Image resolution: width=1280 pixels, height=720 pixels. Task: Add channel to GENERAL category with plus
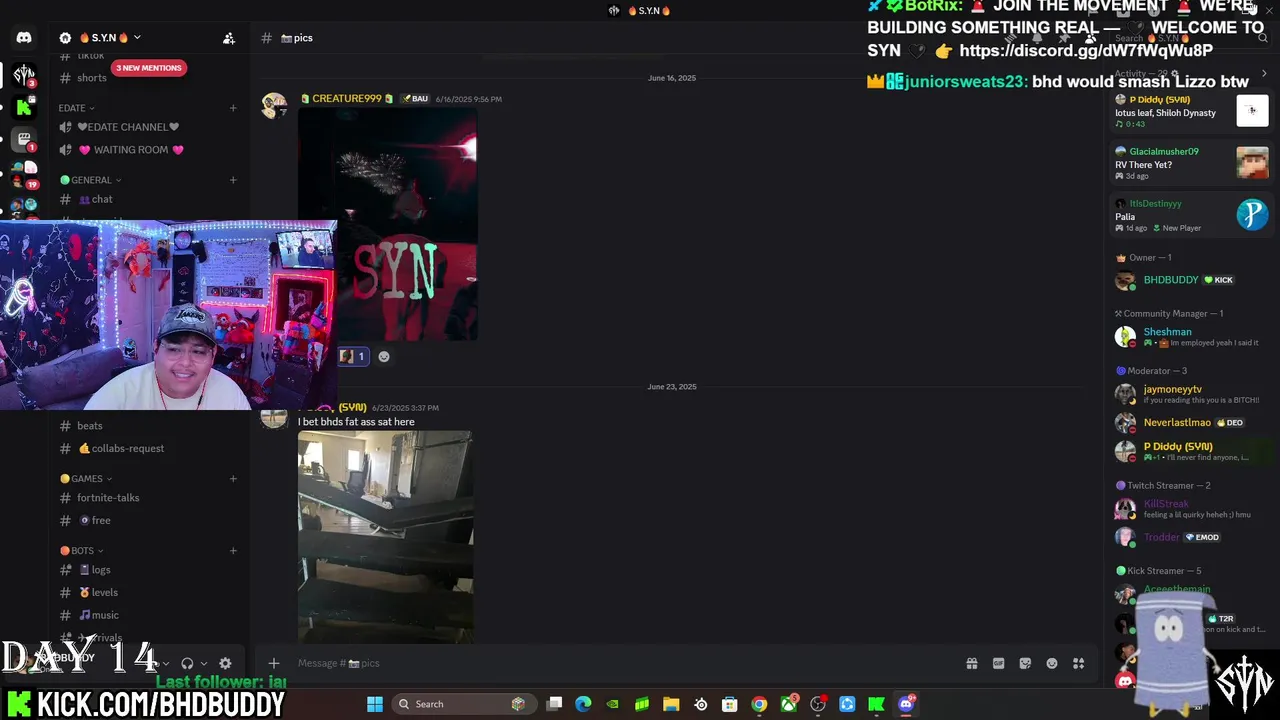click(233, 180)
